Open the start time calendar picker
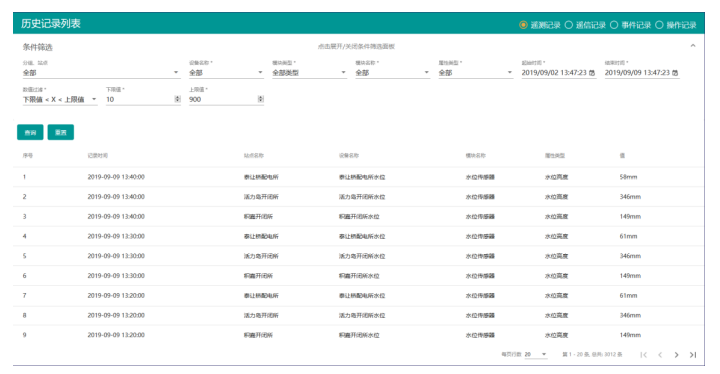 click(x=592, y=73)
